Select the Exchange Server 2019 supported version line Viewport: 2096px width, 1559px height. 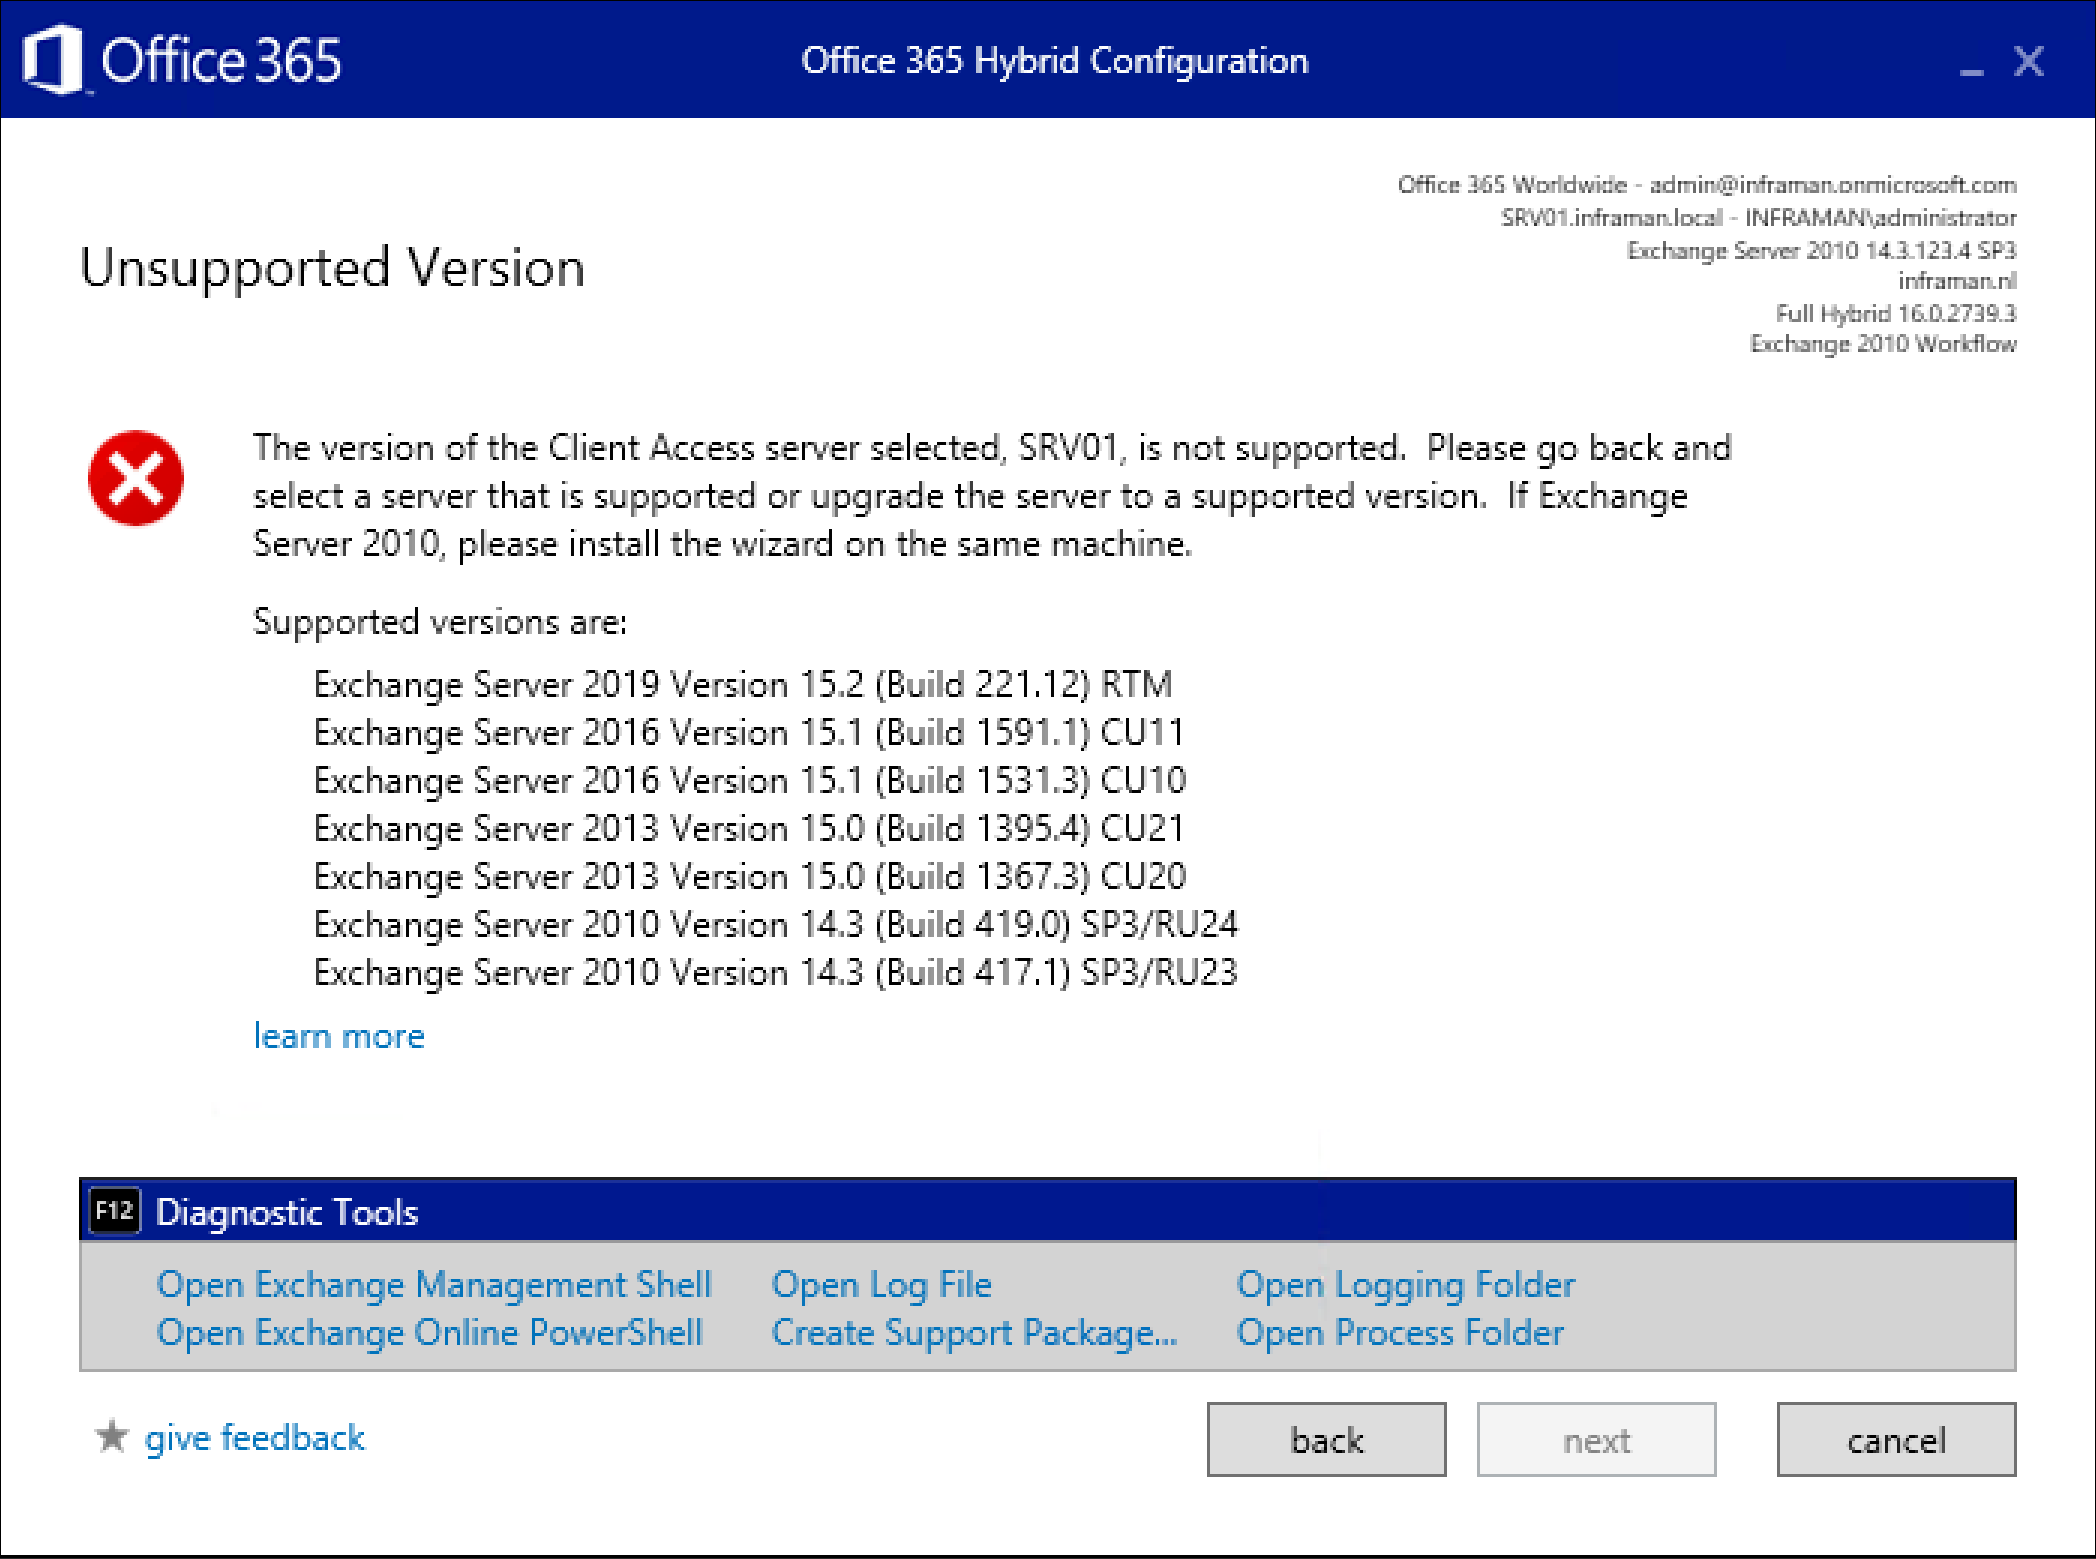click(742, 684)
